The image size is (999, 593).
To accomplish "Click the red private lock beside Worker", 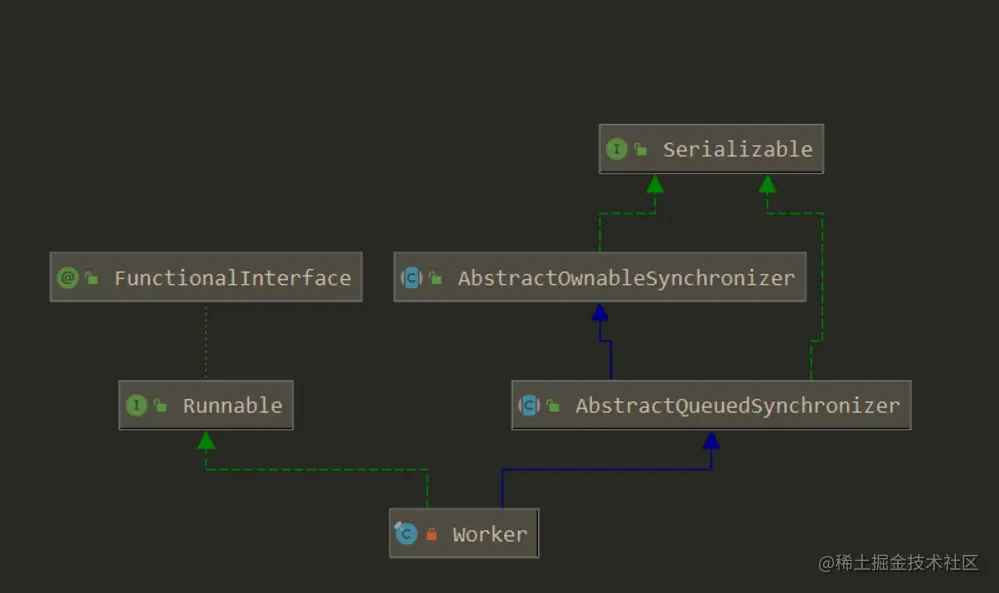I will click(x=431, y=534).
